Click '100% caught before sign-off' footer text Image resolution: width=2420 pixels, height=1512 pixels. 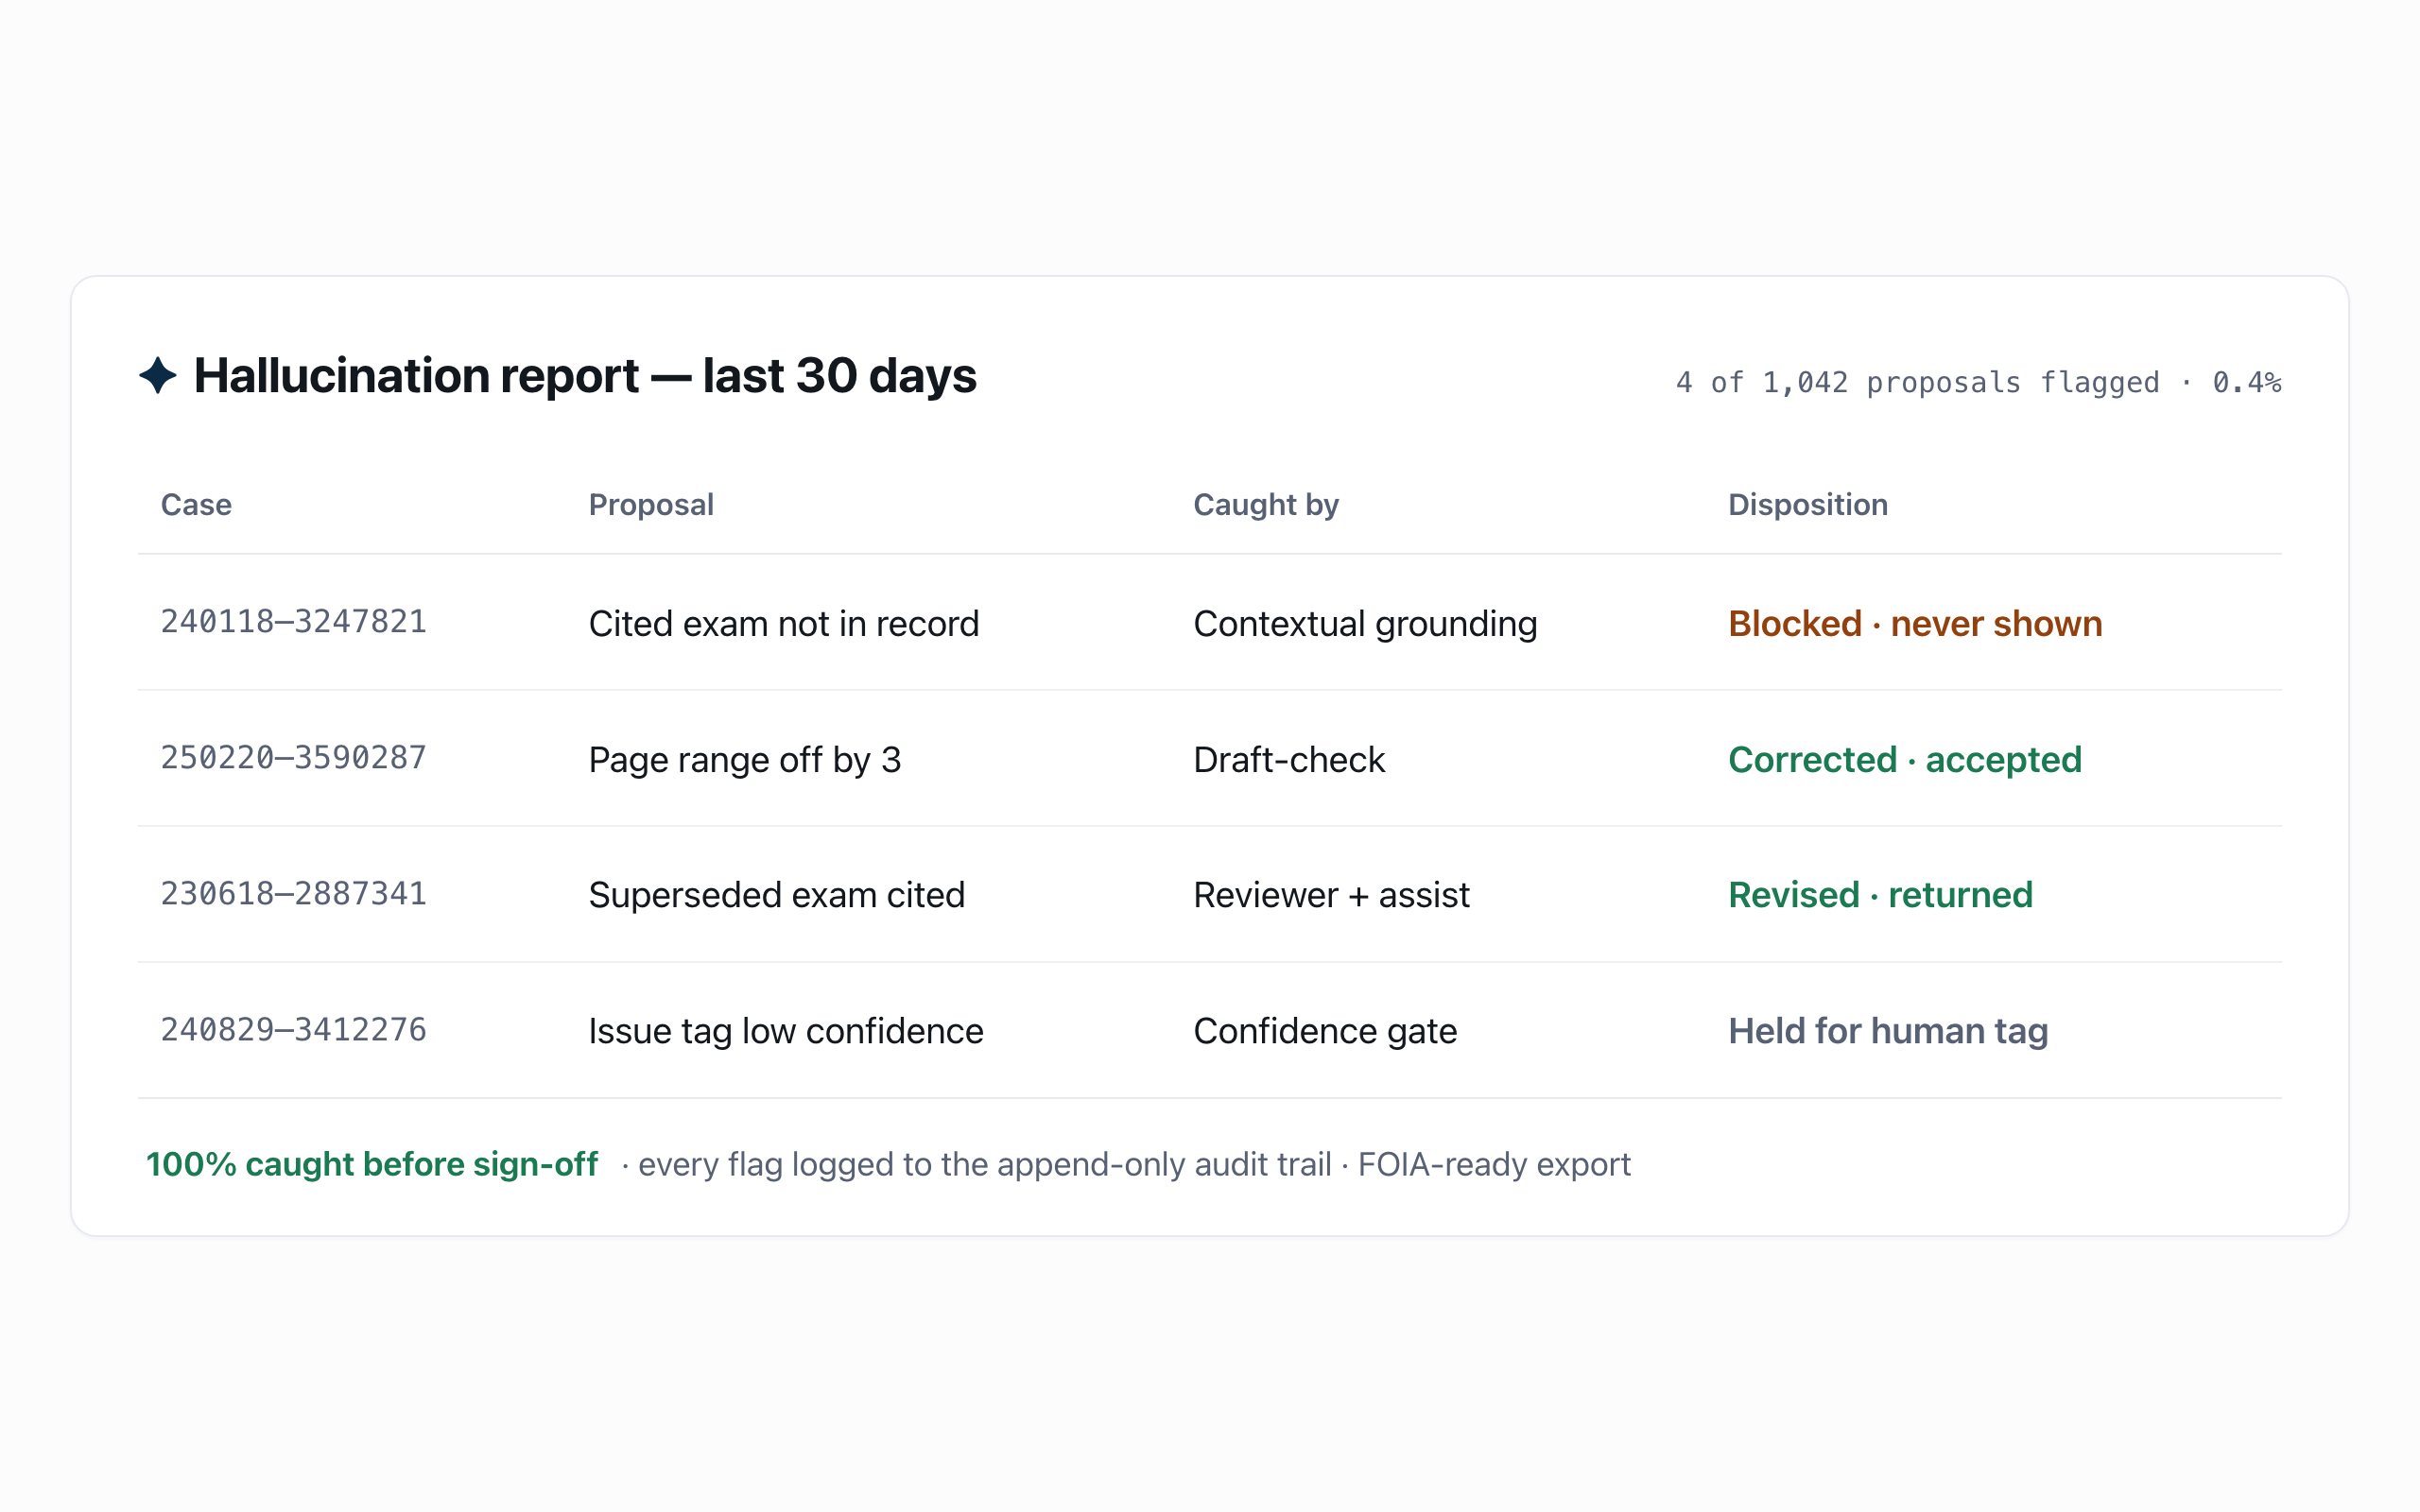pyautogui.click(x=372, y=1164)
